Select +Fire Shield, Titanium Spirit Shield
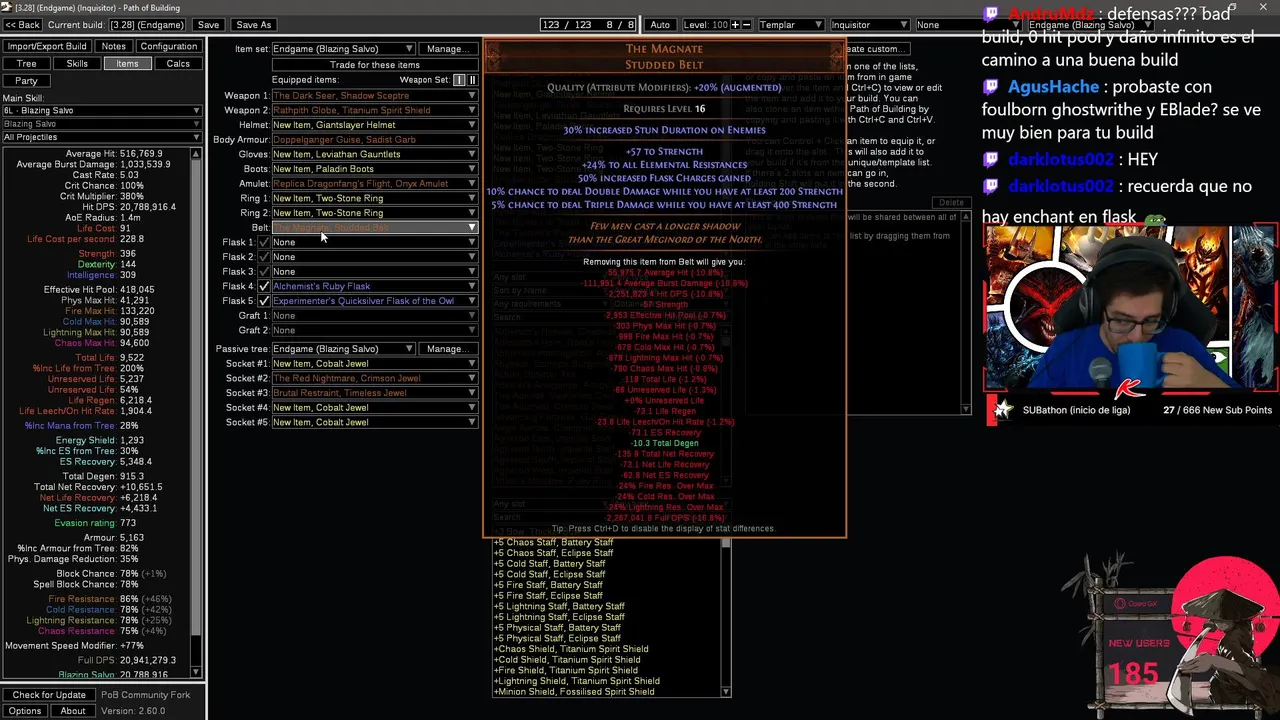 click(x=565, y=671)
